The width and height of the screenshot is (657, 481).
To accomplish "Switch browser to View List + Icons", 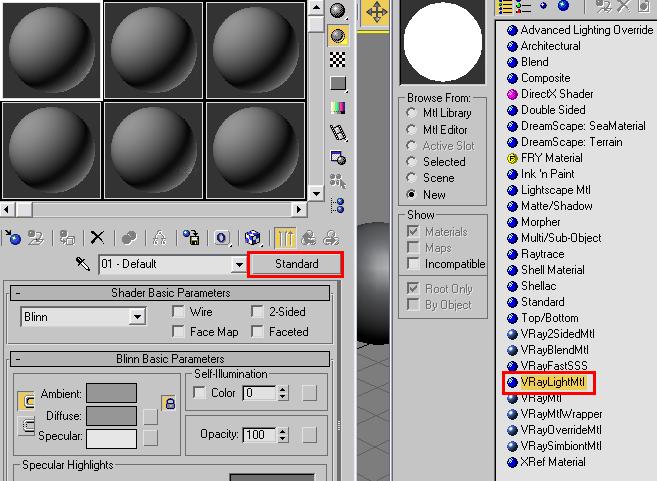I will coord(523,6).
